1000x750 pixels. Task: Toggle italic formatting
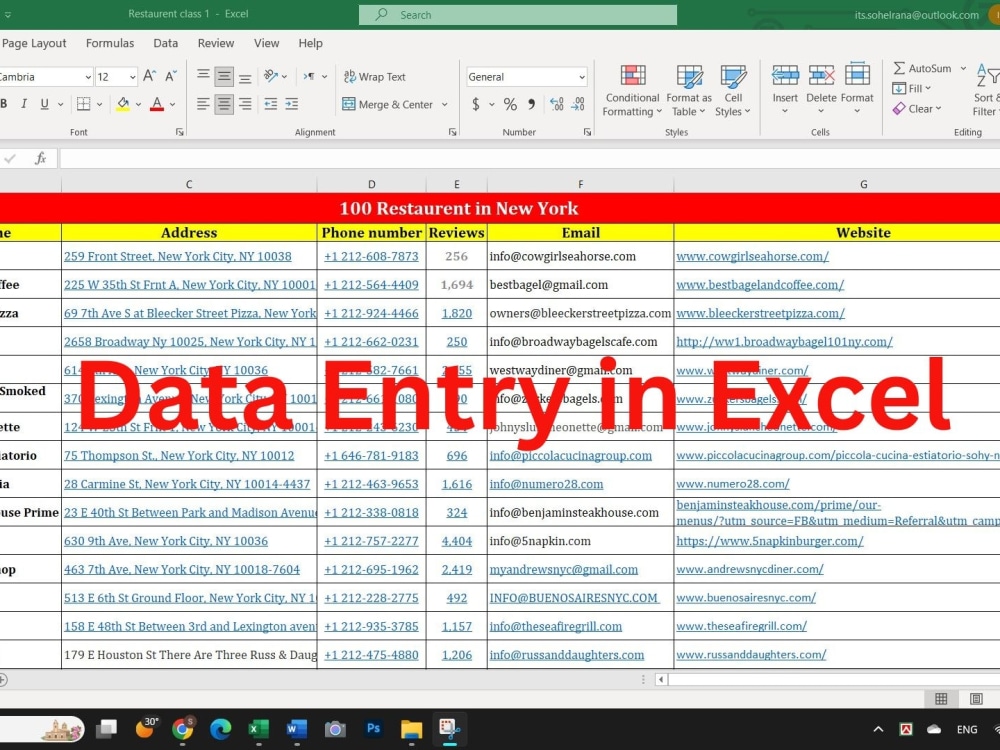[24, 104]
